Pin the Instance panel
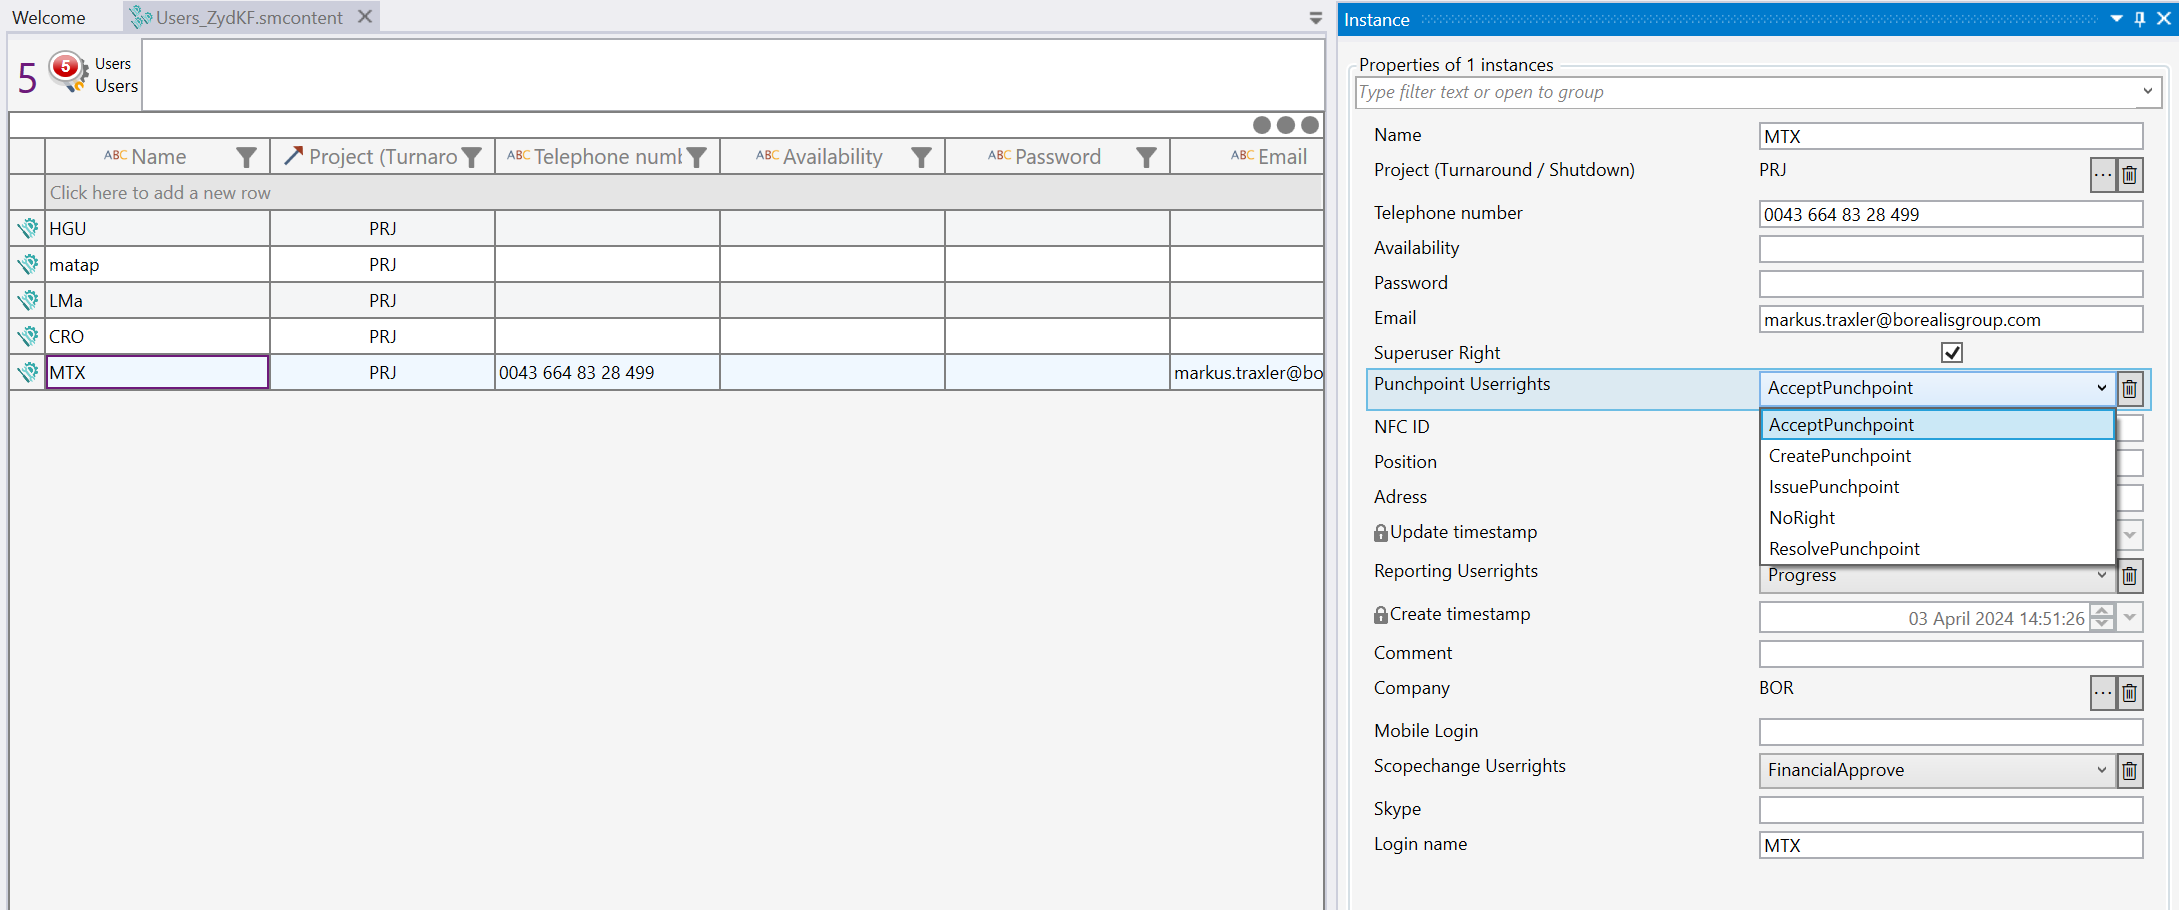The height and width of the screenshot is (910, 2179). [x=2140, y=19]
